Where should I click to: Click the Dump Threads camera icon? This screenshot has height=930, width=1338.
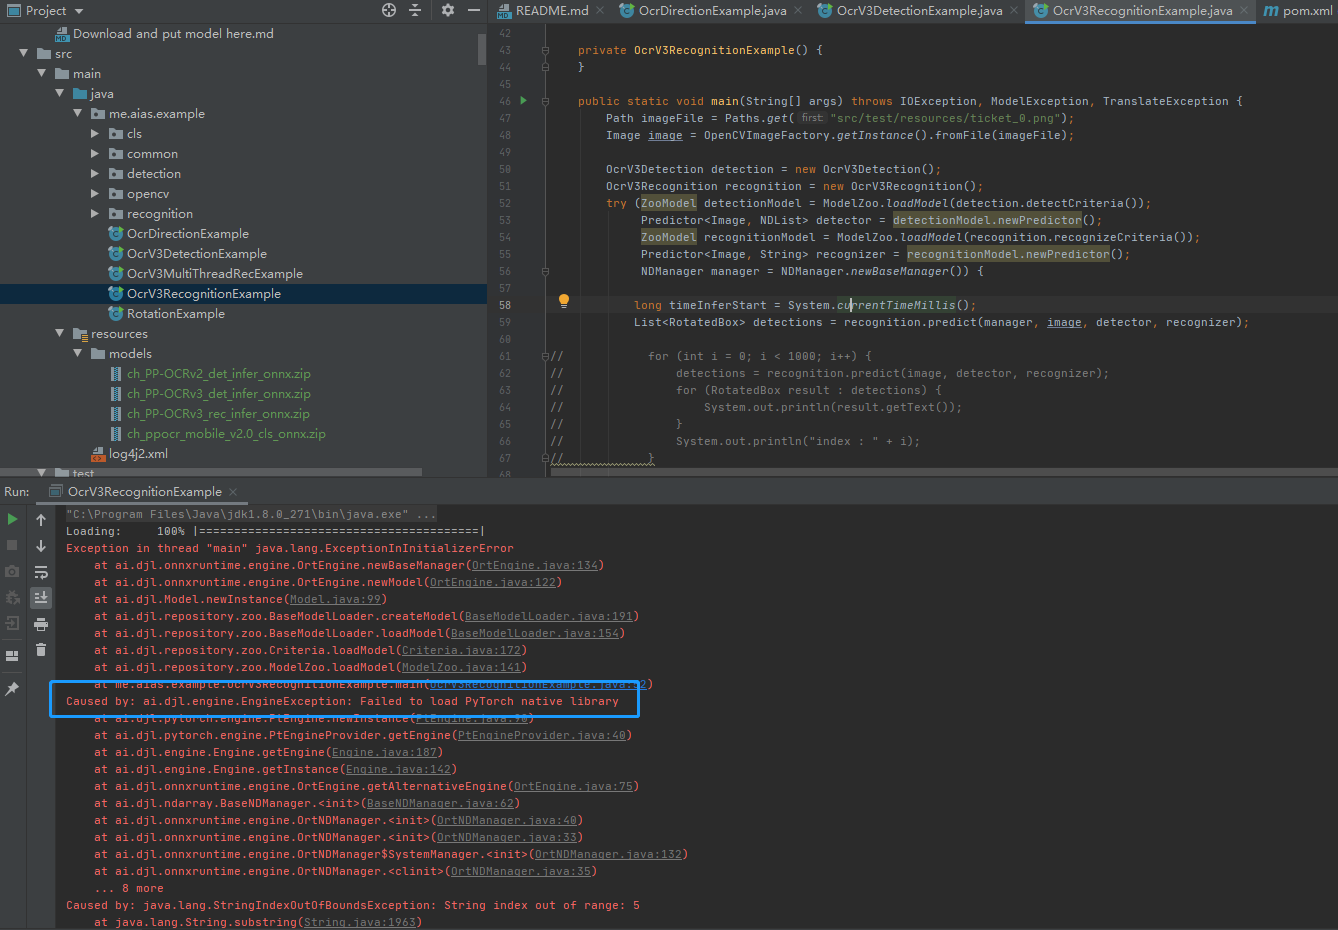(12, 571)
